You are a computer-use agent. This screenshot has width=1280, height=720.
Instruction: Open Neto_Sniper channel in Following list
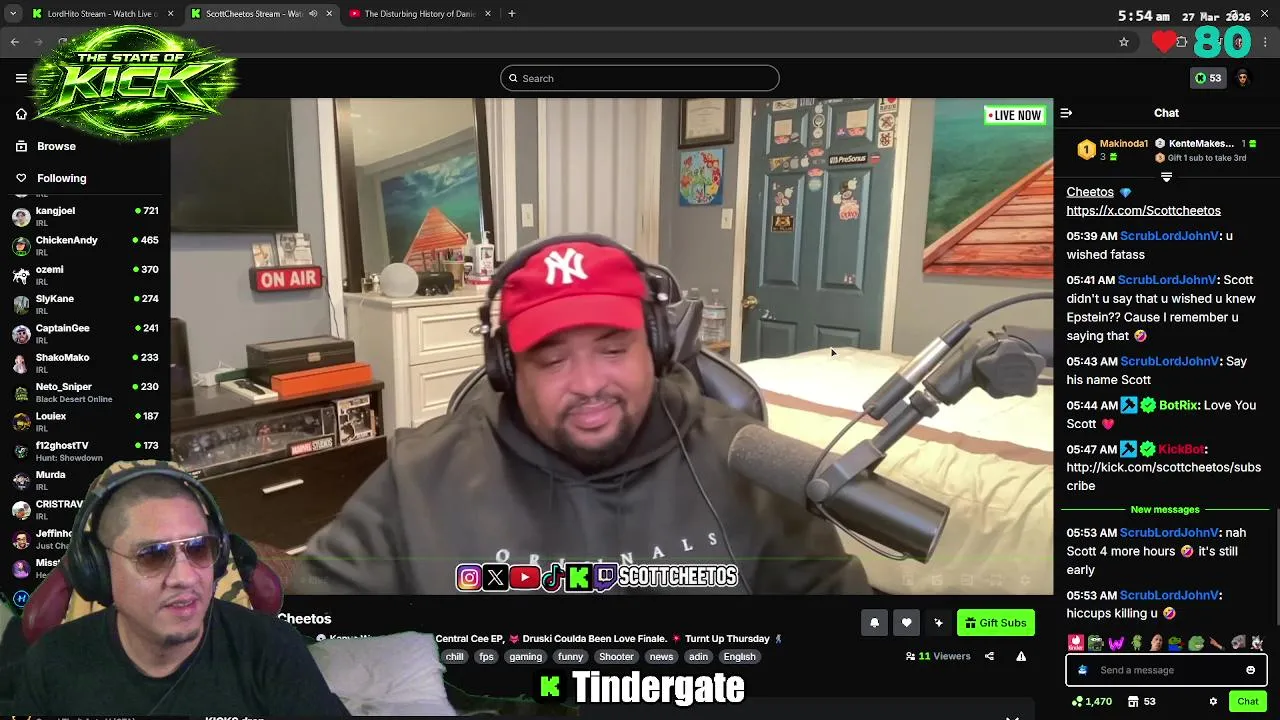85,391
